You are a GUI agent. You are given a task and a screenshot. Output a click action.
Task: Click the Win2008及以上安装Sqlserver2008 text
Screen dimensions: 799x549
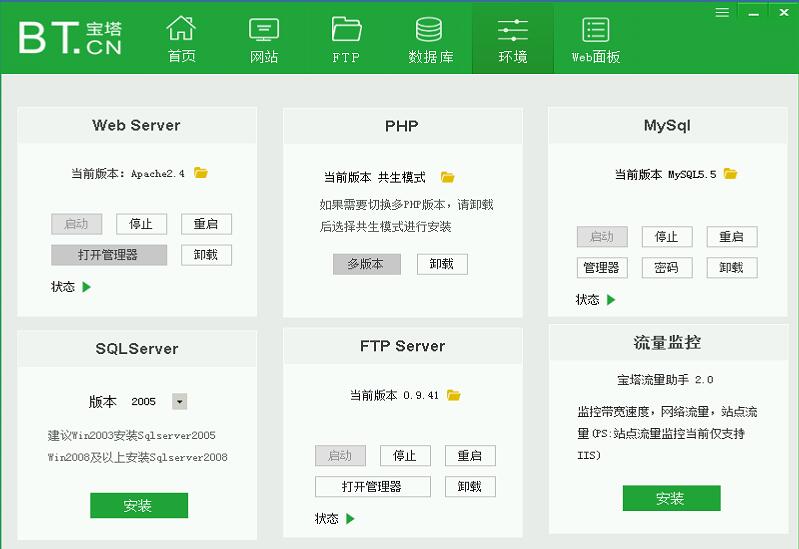click(138, 457)
